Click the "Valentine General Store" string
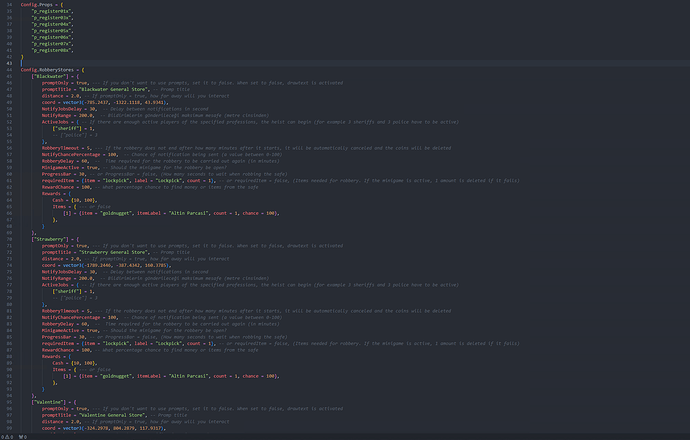Screen dimensions: 690x440 pos(112,415)
